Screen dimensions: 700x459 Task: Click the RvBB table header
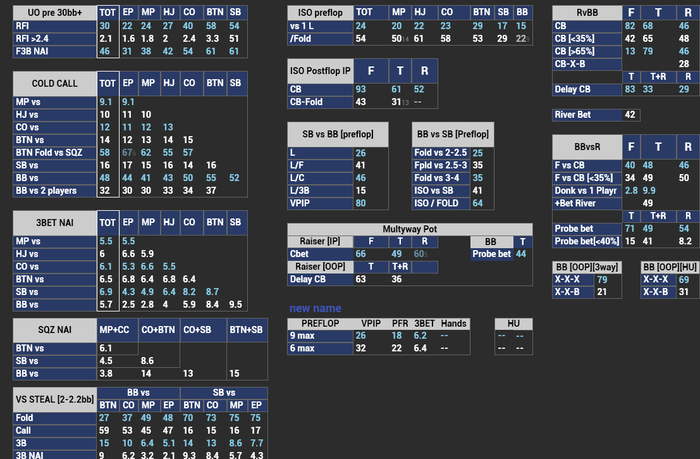point(587,13)
